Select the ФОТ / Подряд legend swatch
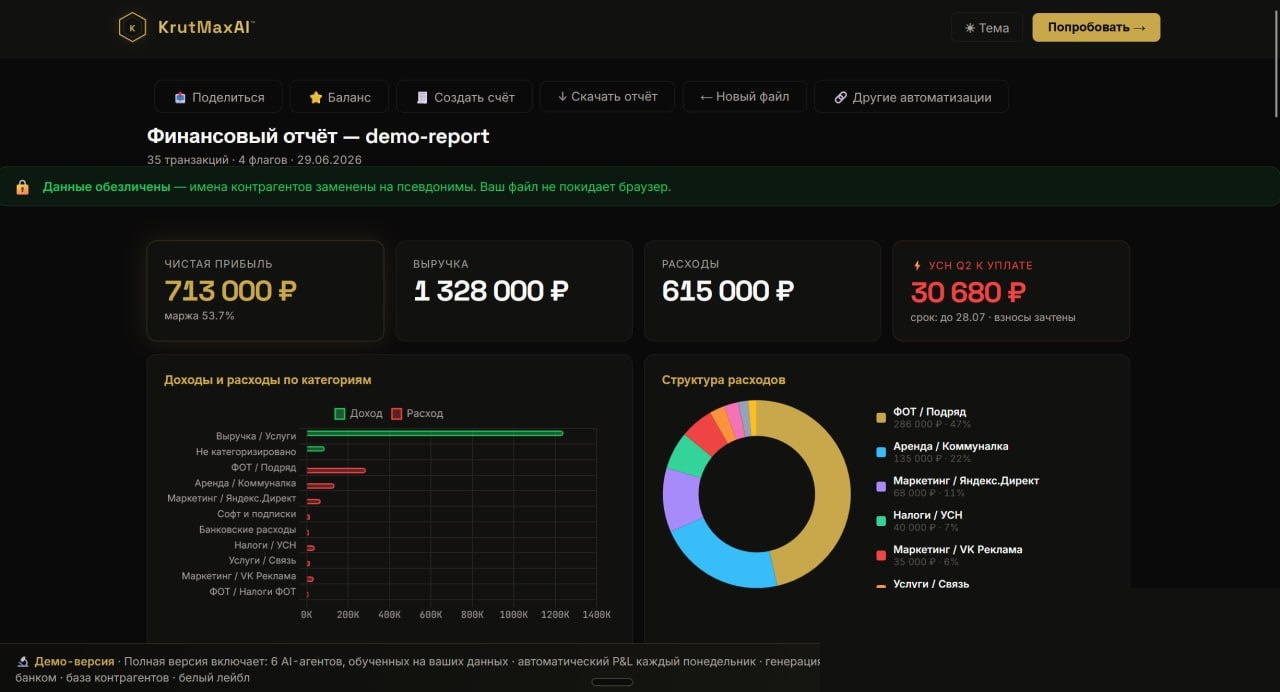The image size is (1280, 692). [x=881, y=417]
